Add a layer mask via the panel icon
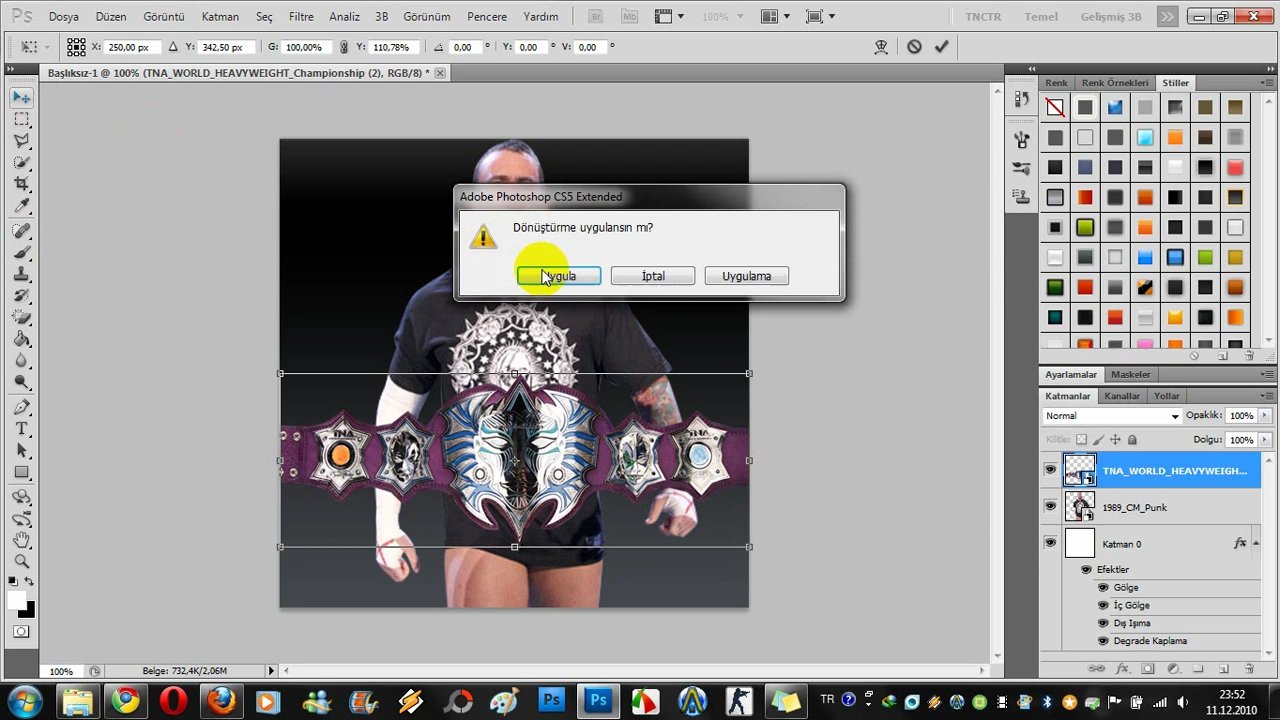This screenshot has width=1280, height=720. (1147, 669)
